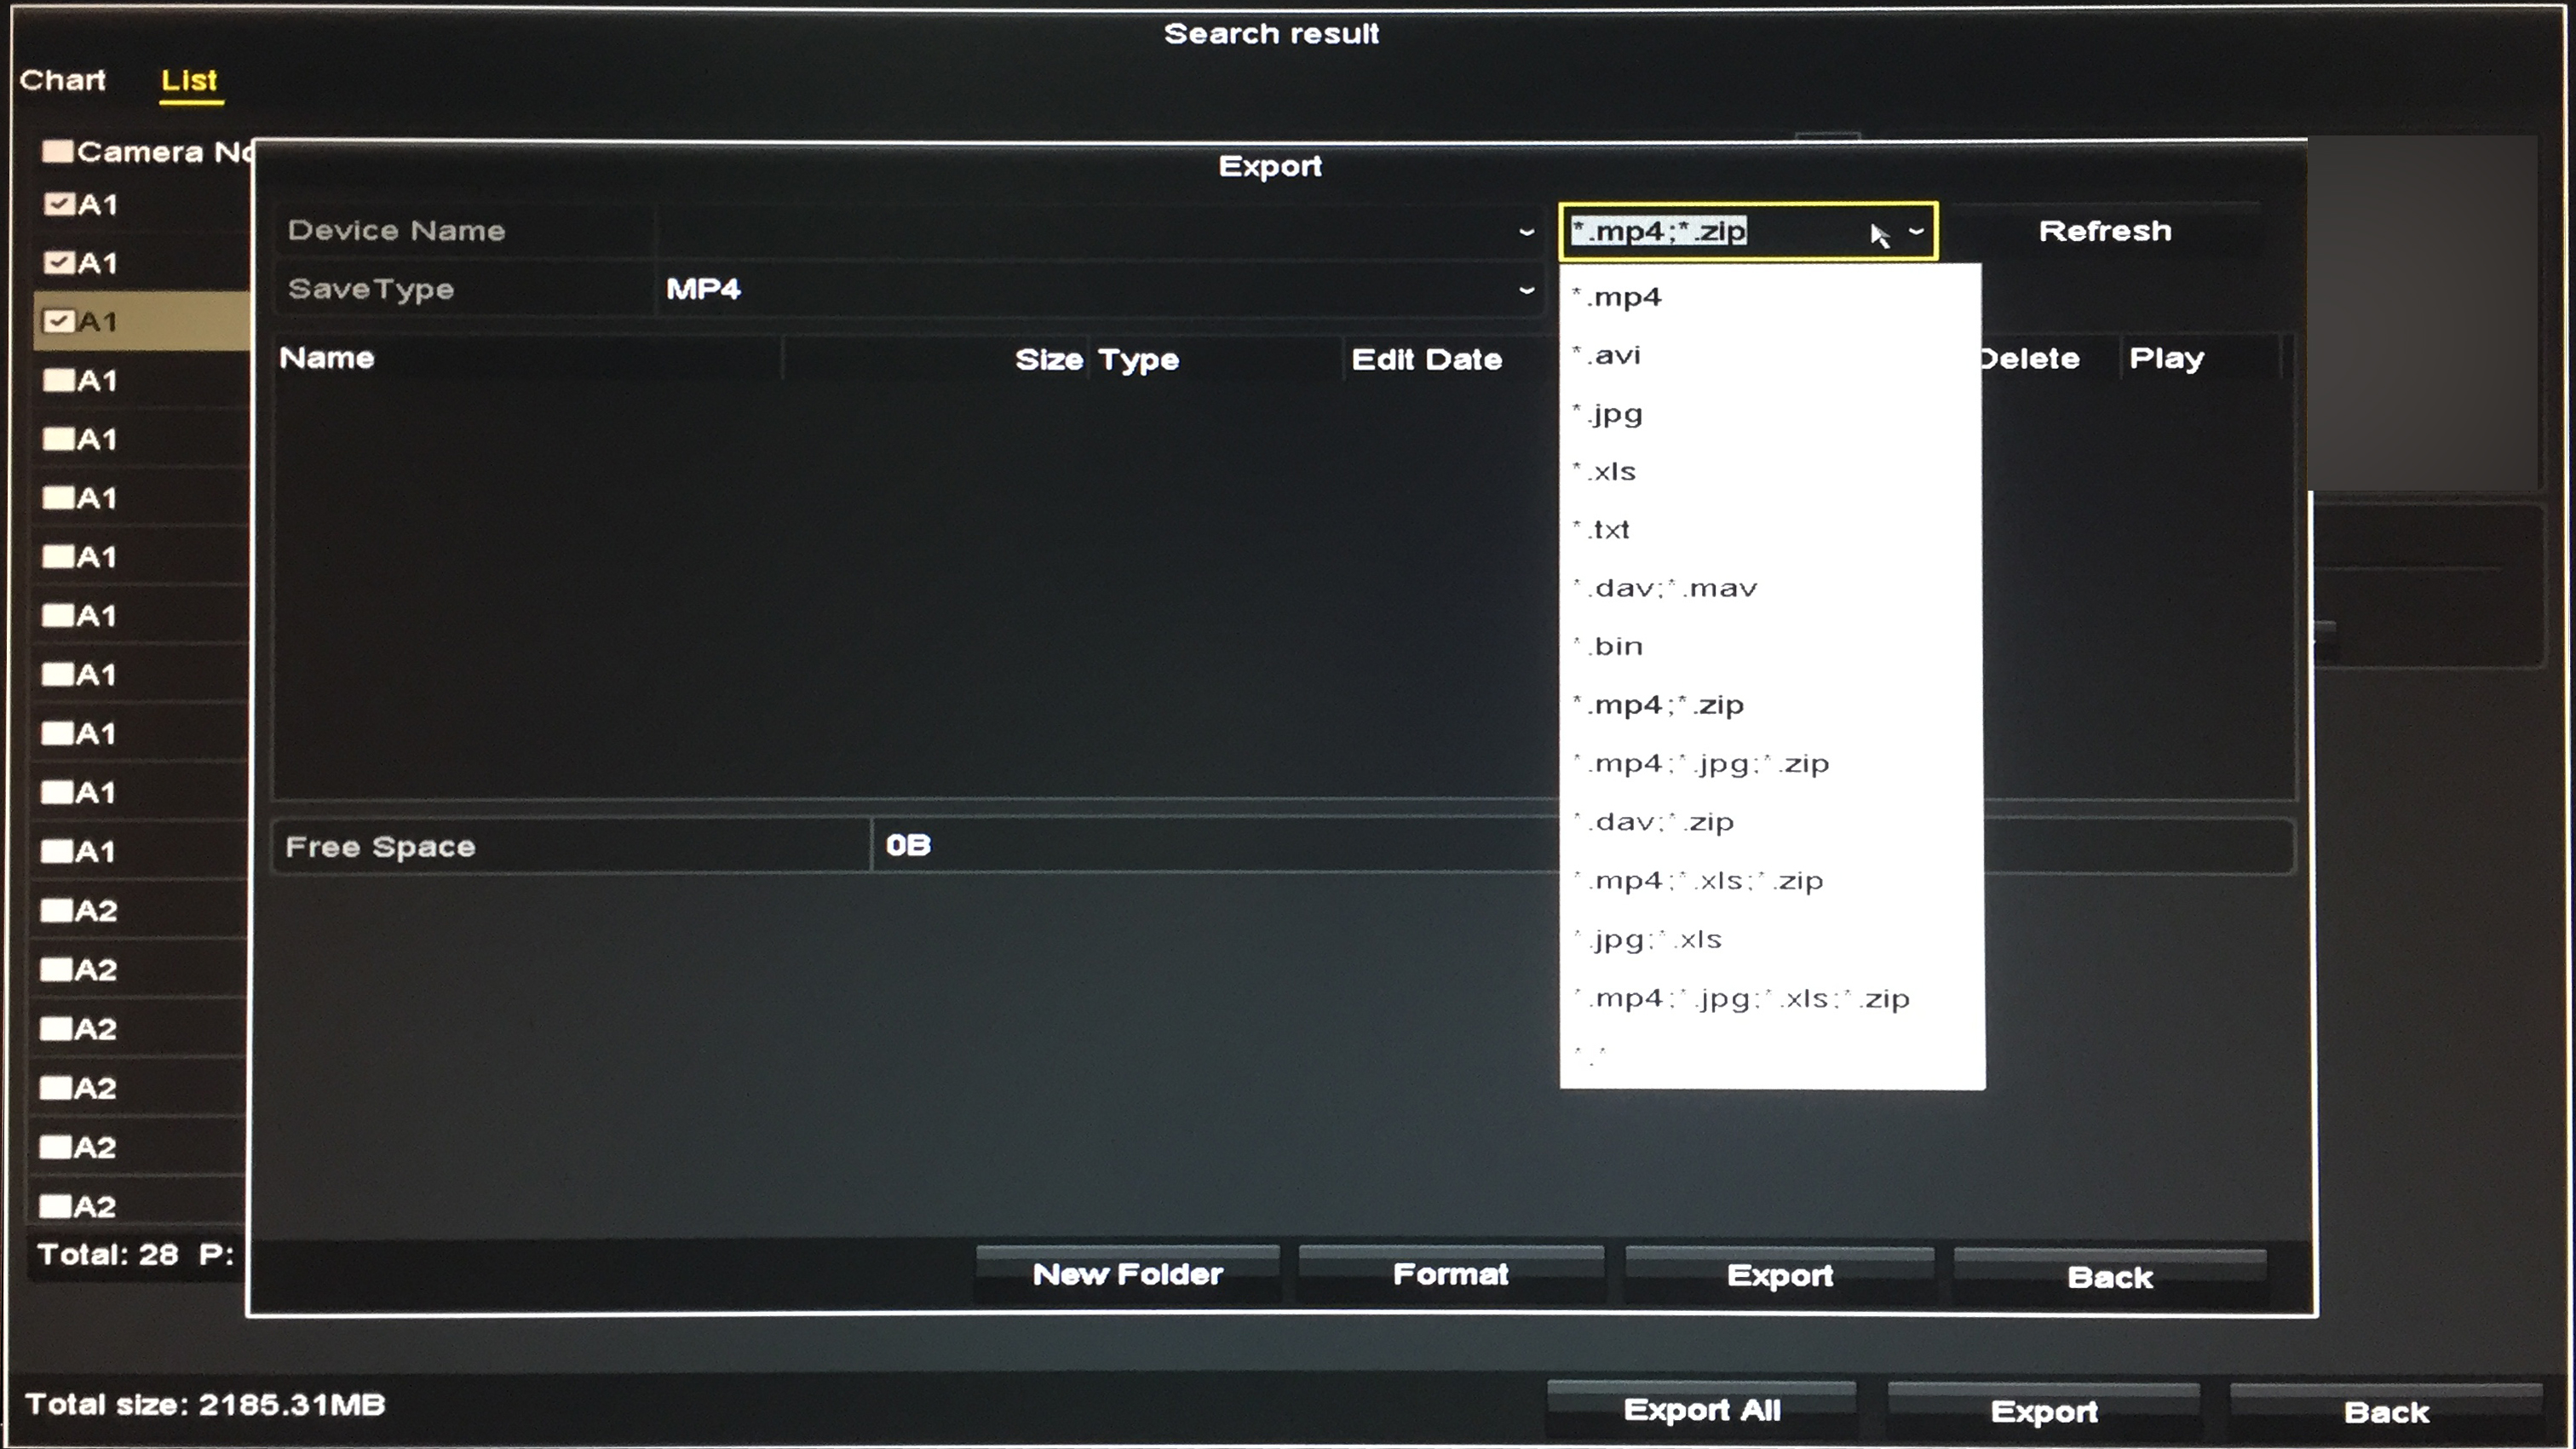Viewport: 2576px width, 1449px height.
Task: Switch to the Chart tab
Action: pos(62,80)
